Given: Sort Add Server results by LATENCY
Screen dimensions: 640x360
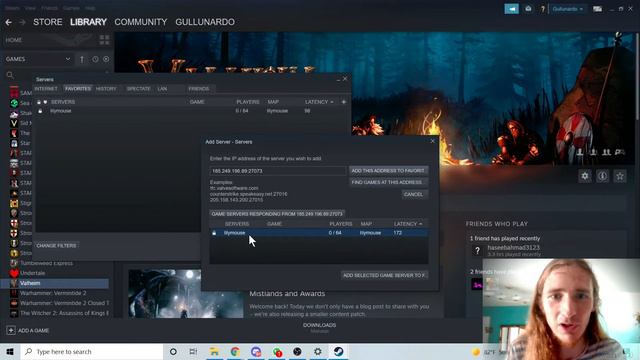Looking at the screenshot, I should coord(408,224).
